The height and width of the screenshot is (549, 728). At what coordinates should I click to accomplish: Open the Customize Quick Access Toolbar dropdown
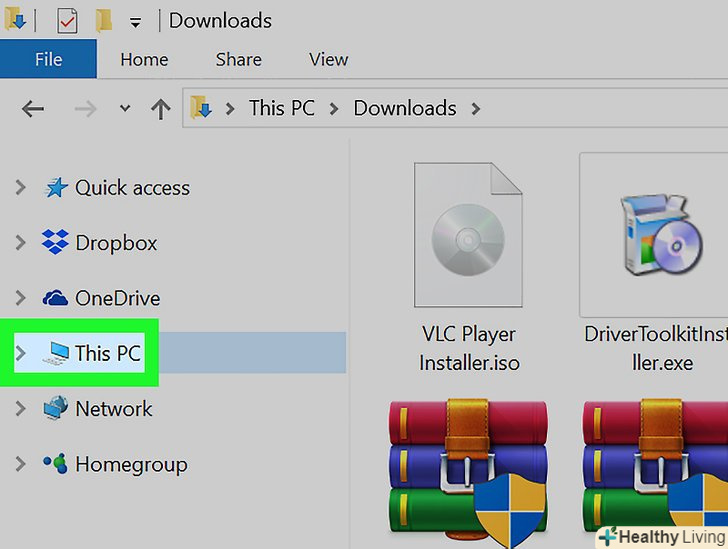pyautogui.click(x=135, y=22)
